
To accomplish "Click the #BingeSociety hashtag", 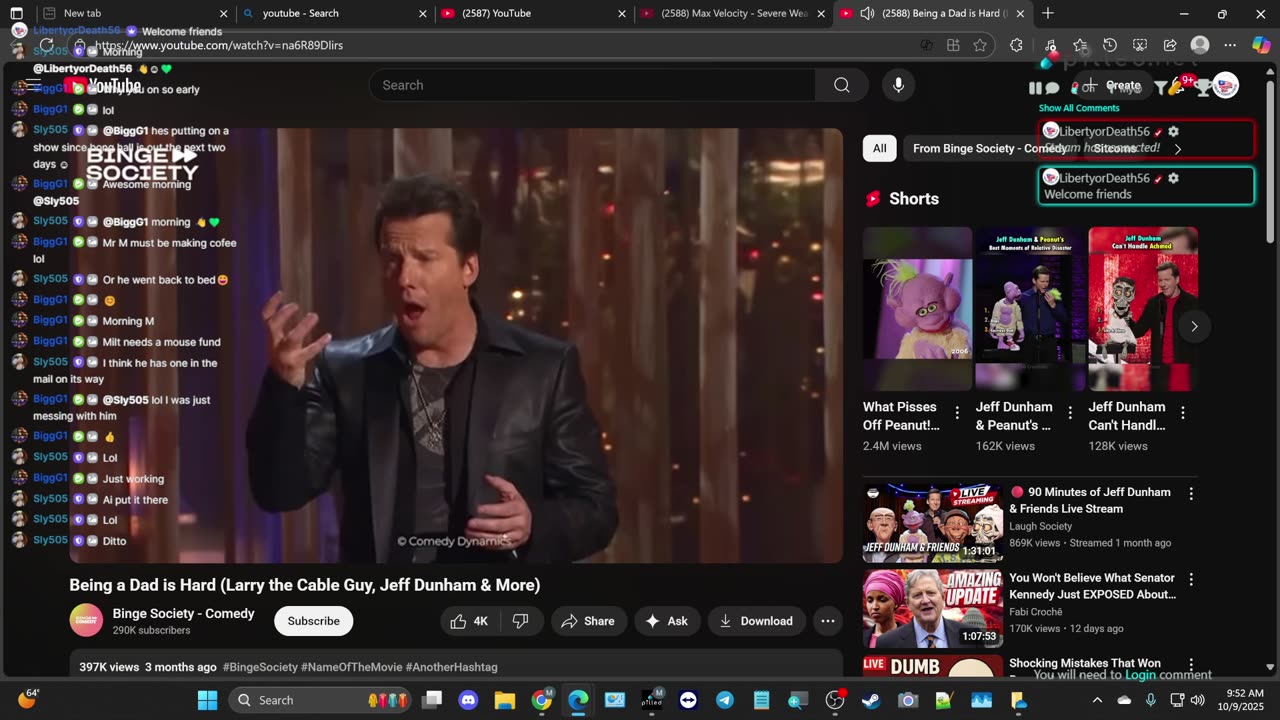I will 260,667.
